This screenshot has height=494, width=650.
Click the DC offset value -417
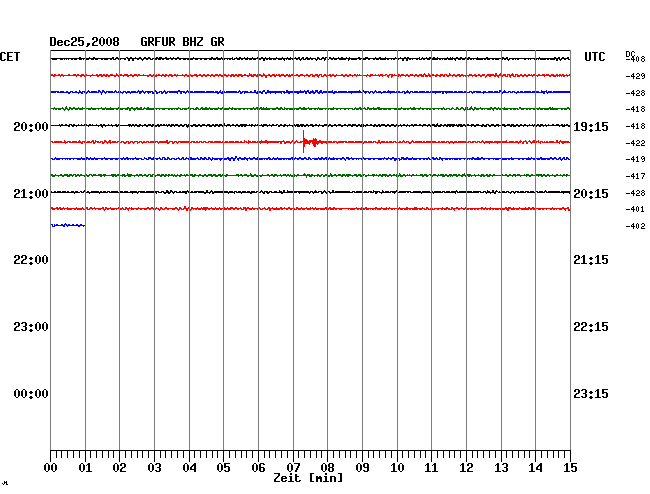635,176
